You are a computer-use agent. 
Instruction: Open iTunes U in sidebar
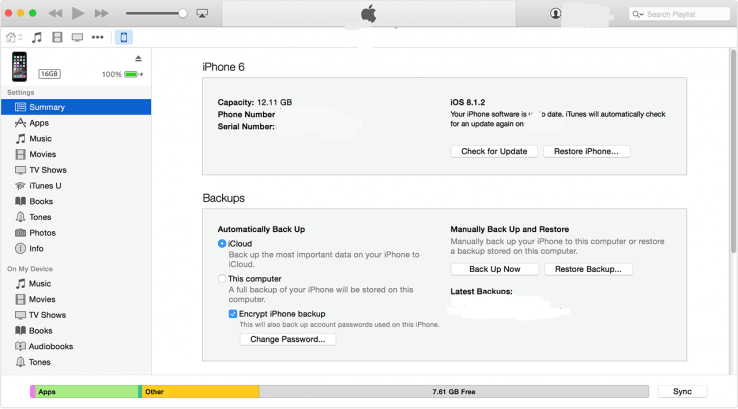pyautogui.click(x=76, y=185)
